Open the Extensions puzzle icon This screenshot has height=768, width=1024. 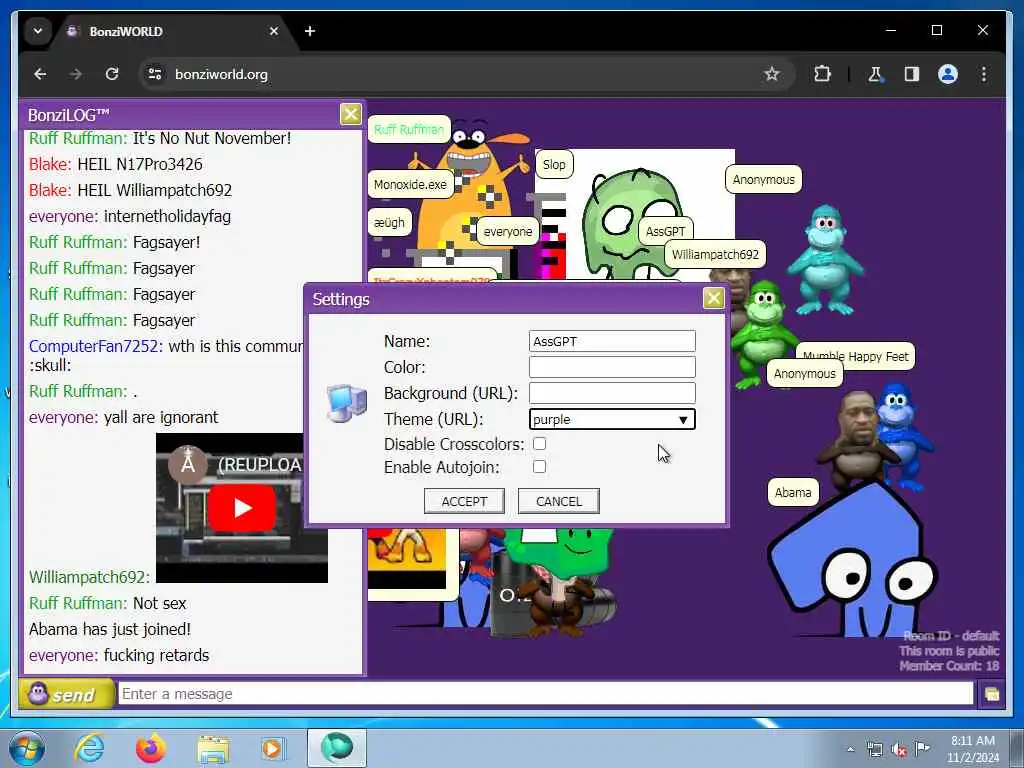tap(822, 74)
